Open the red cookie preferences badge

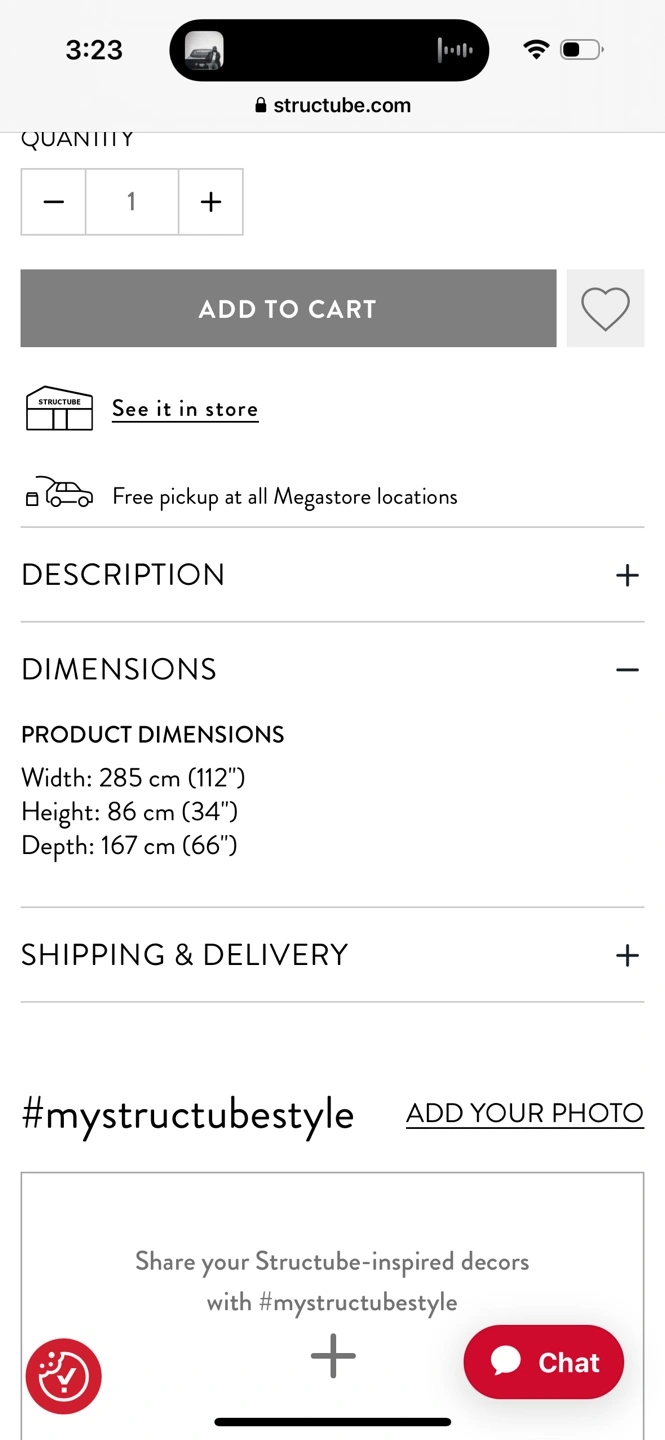point(63,1377)
